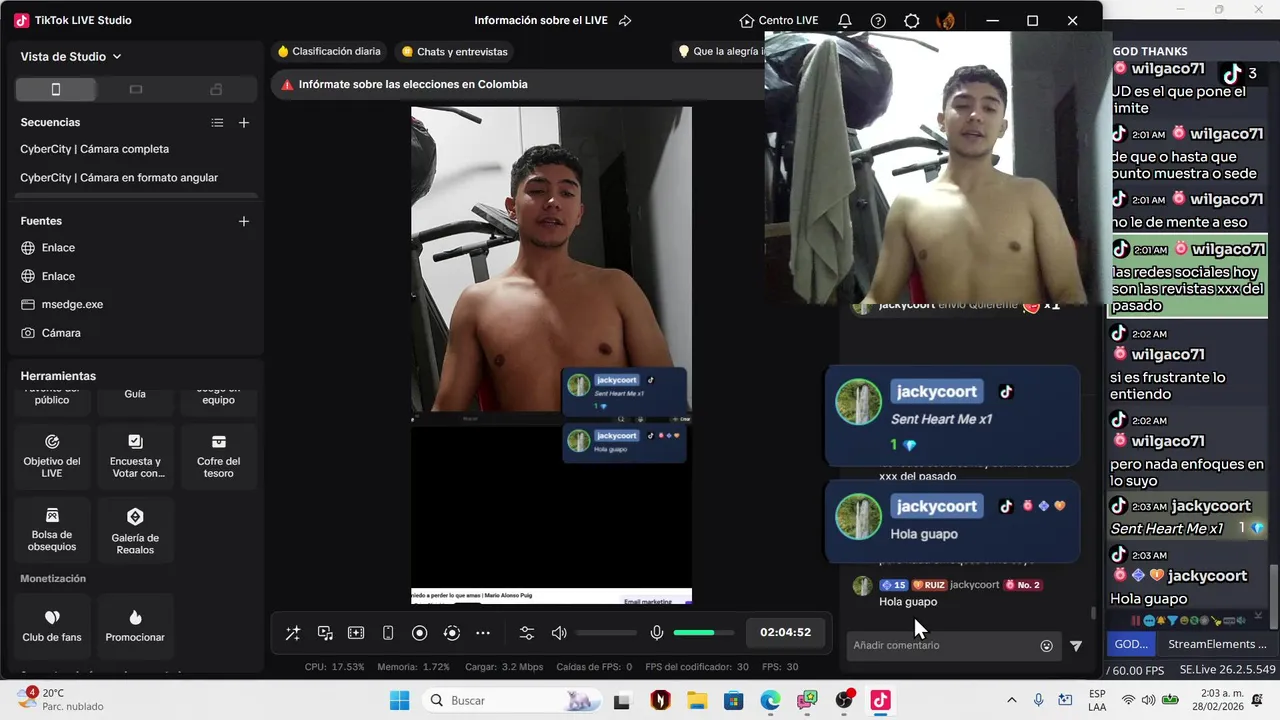Add a new scene in Secuencias
The image size is (1280, 720).
[244, 123]
